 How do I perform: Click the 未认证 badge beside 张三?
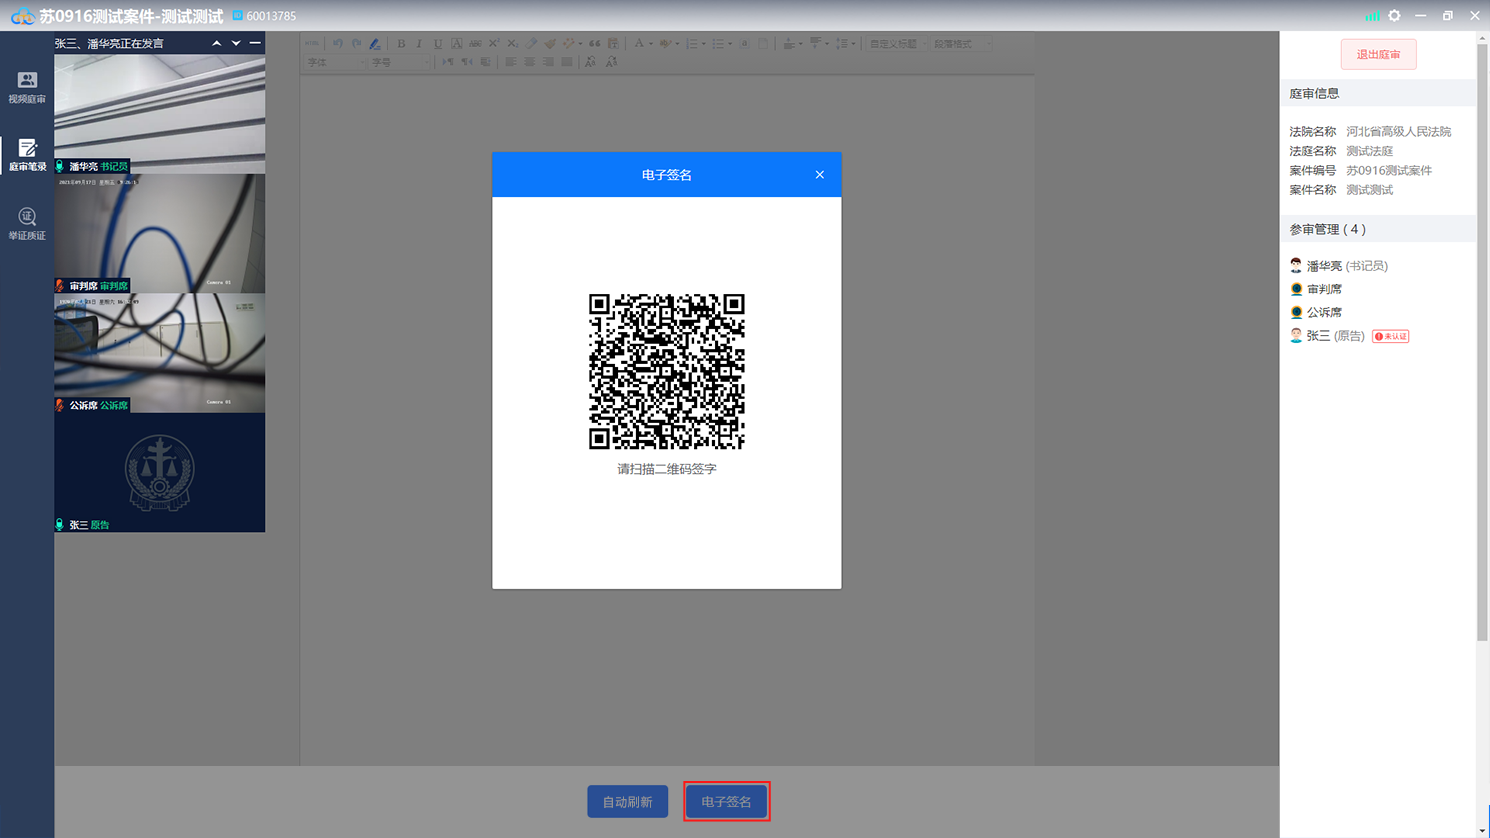point(1390,336)
